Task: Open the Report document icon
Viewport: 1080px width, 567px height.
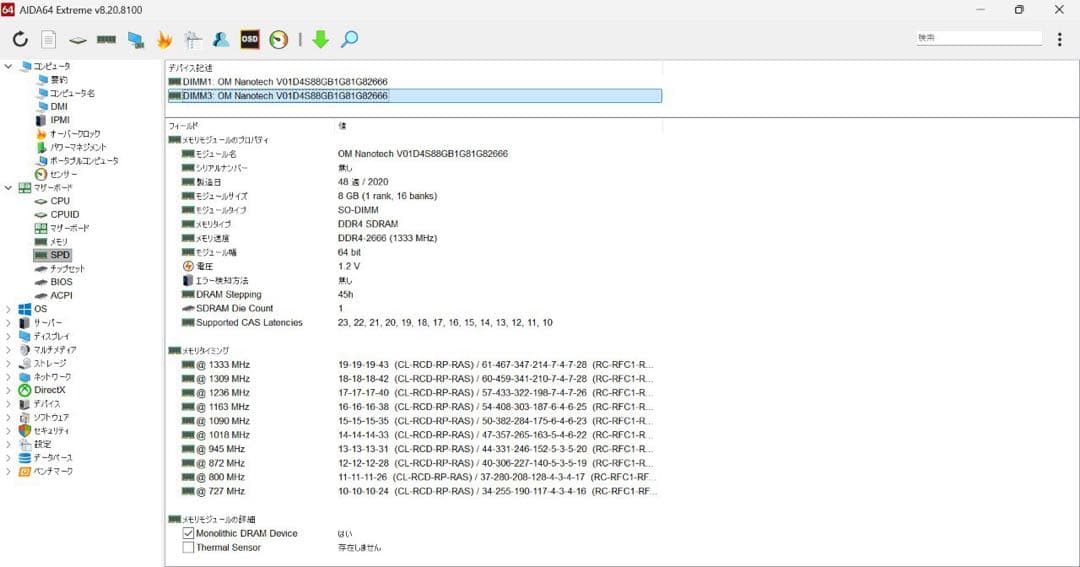Action: click(x=48, y=40)
